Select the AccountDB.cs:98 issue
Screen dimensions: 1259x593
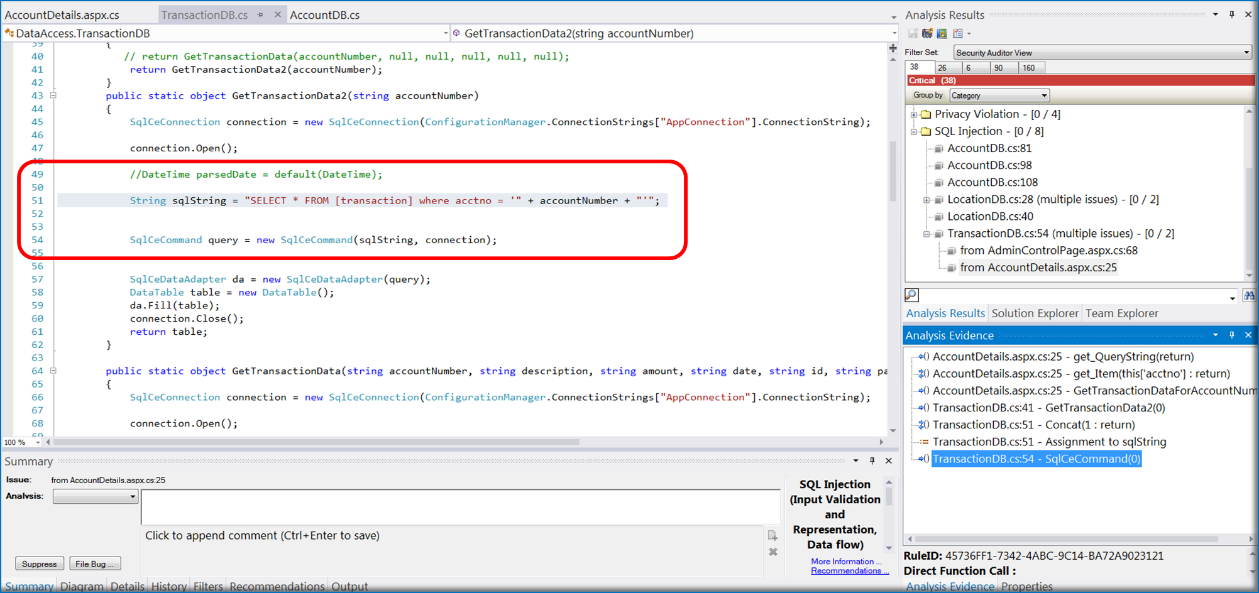point(990,165)
